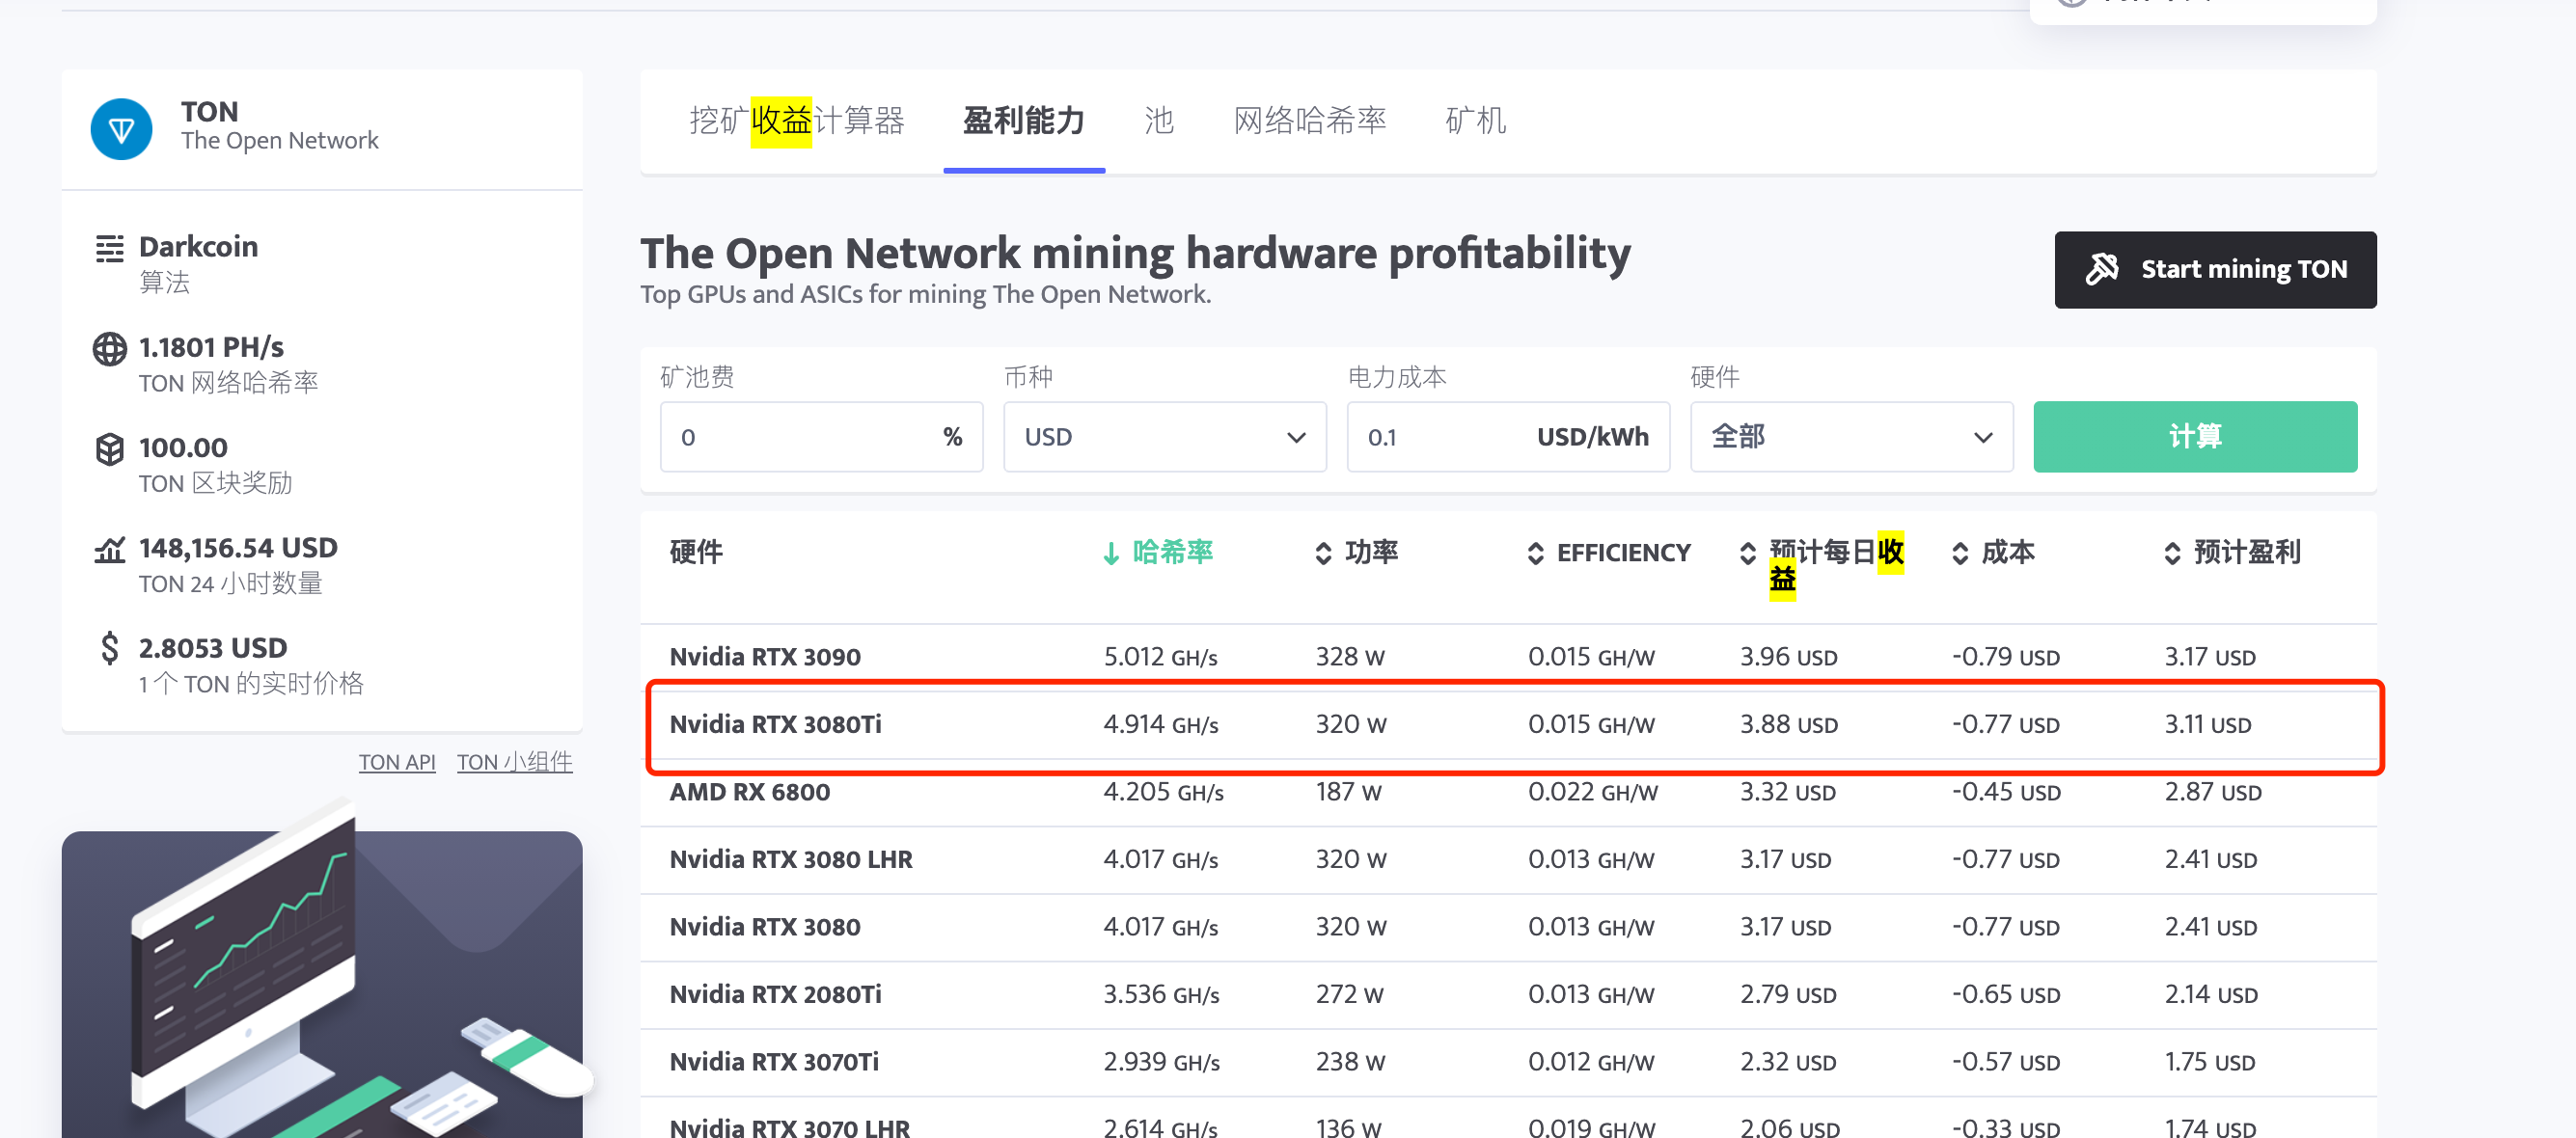Viewport: 2576px width, 1138px height.
Task: Click the chart icon beside 148,156.54 USD
Action: coord(109,549)
